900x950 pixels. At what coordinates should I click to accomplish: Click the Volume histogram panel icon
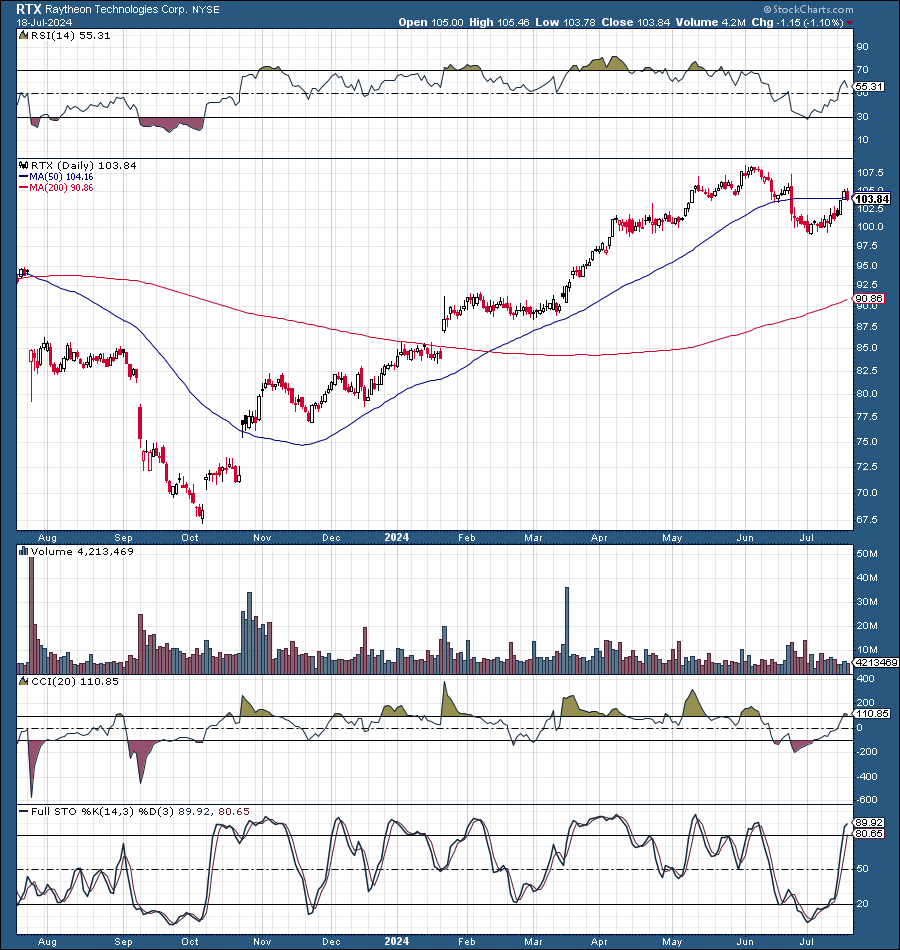pyautogui.click(x=22, y=551)
